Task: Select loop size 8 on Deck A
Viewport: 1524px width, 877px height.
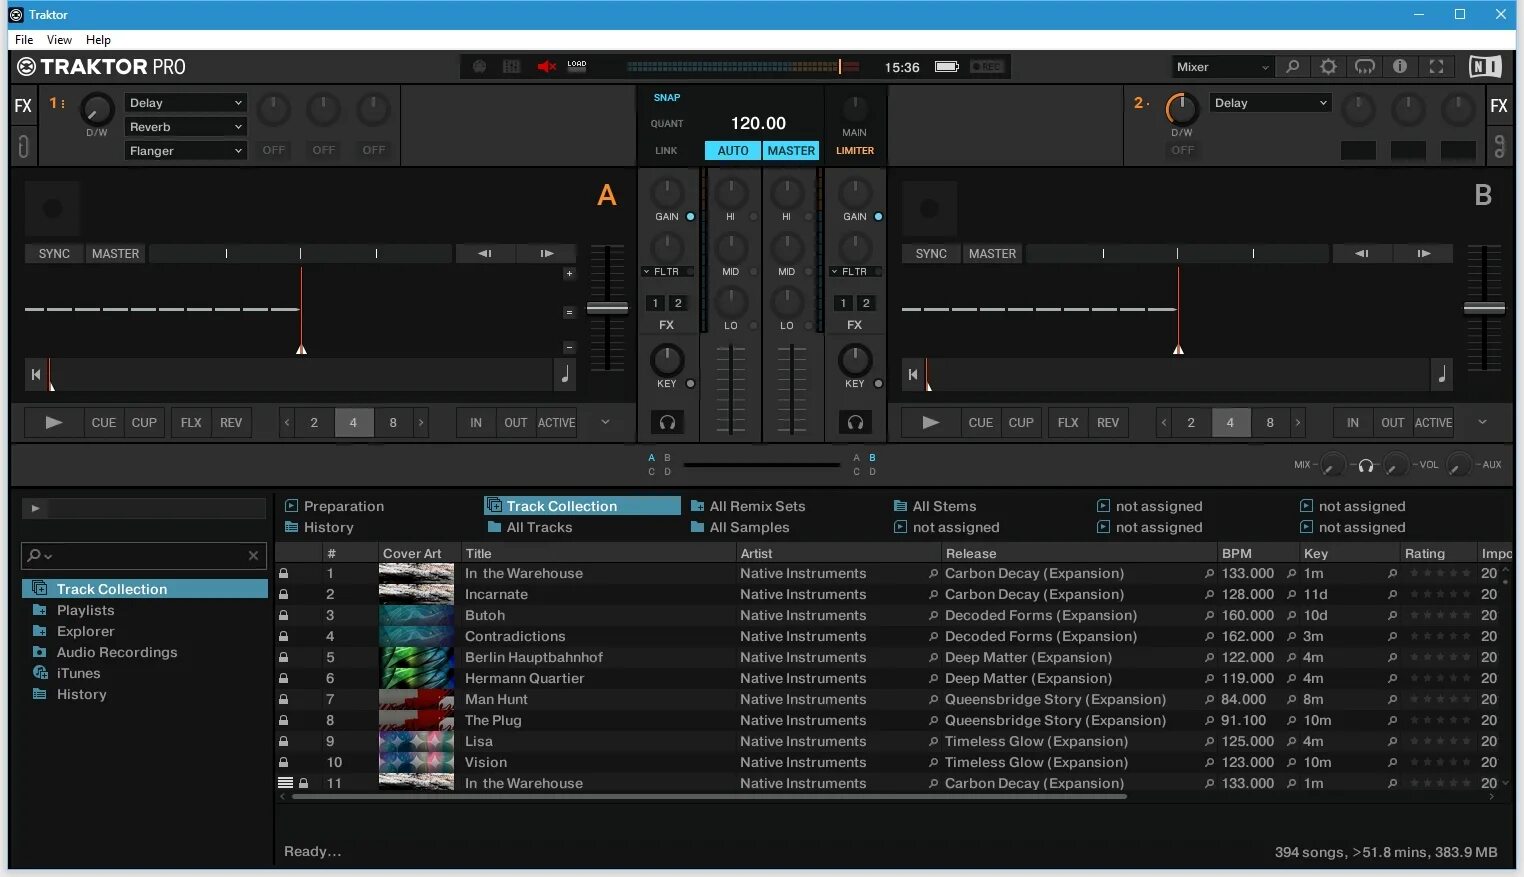Action: (x=393, y=422)
